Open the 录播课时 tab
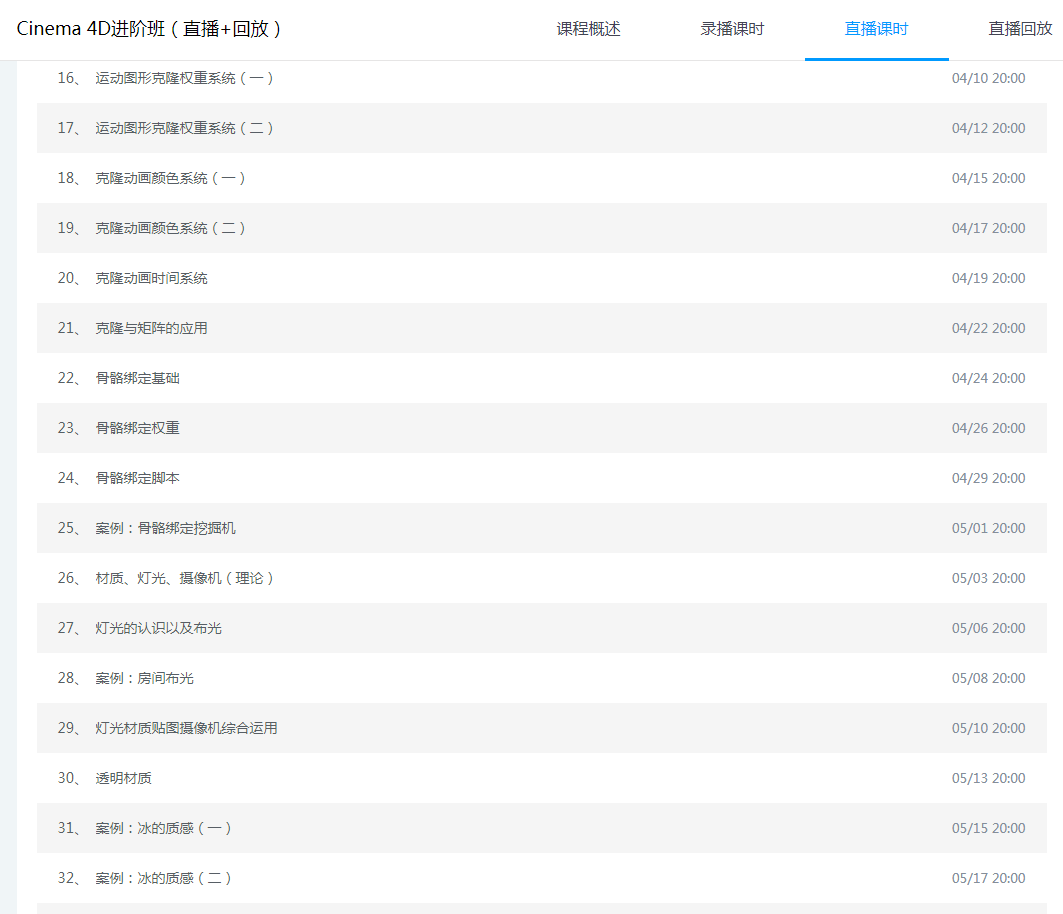 click(731, 30)
